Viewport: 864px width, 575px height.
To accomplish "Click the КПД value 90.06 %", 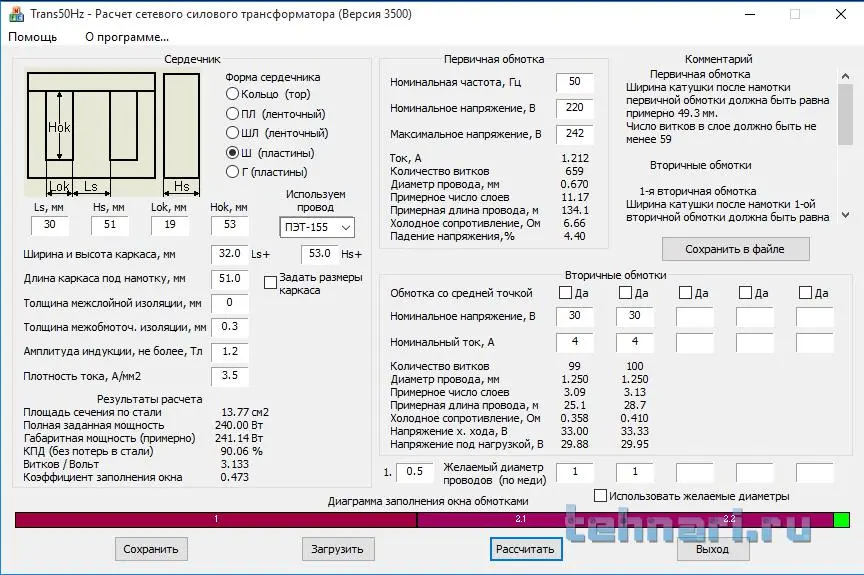I will point(241,451).
